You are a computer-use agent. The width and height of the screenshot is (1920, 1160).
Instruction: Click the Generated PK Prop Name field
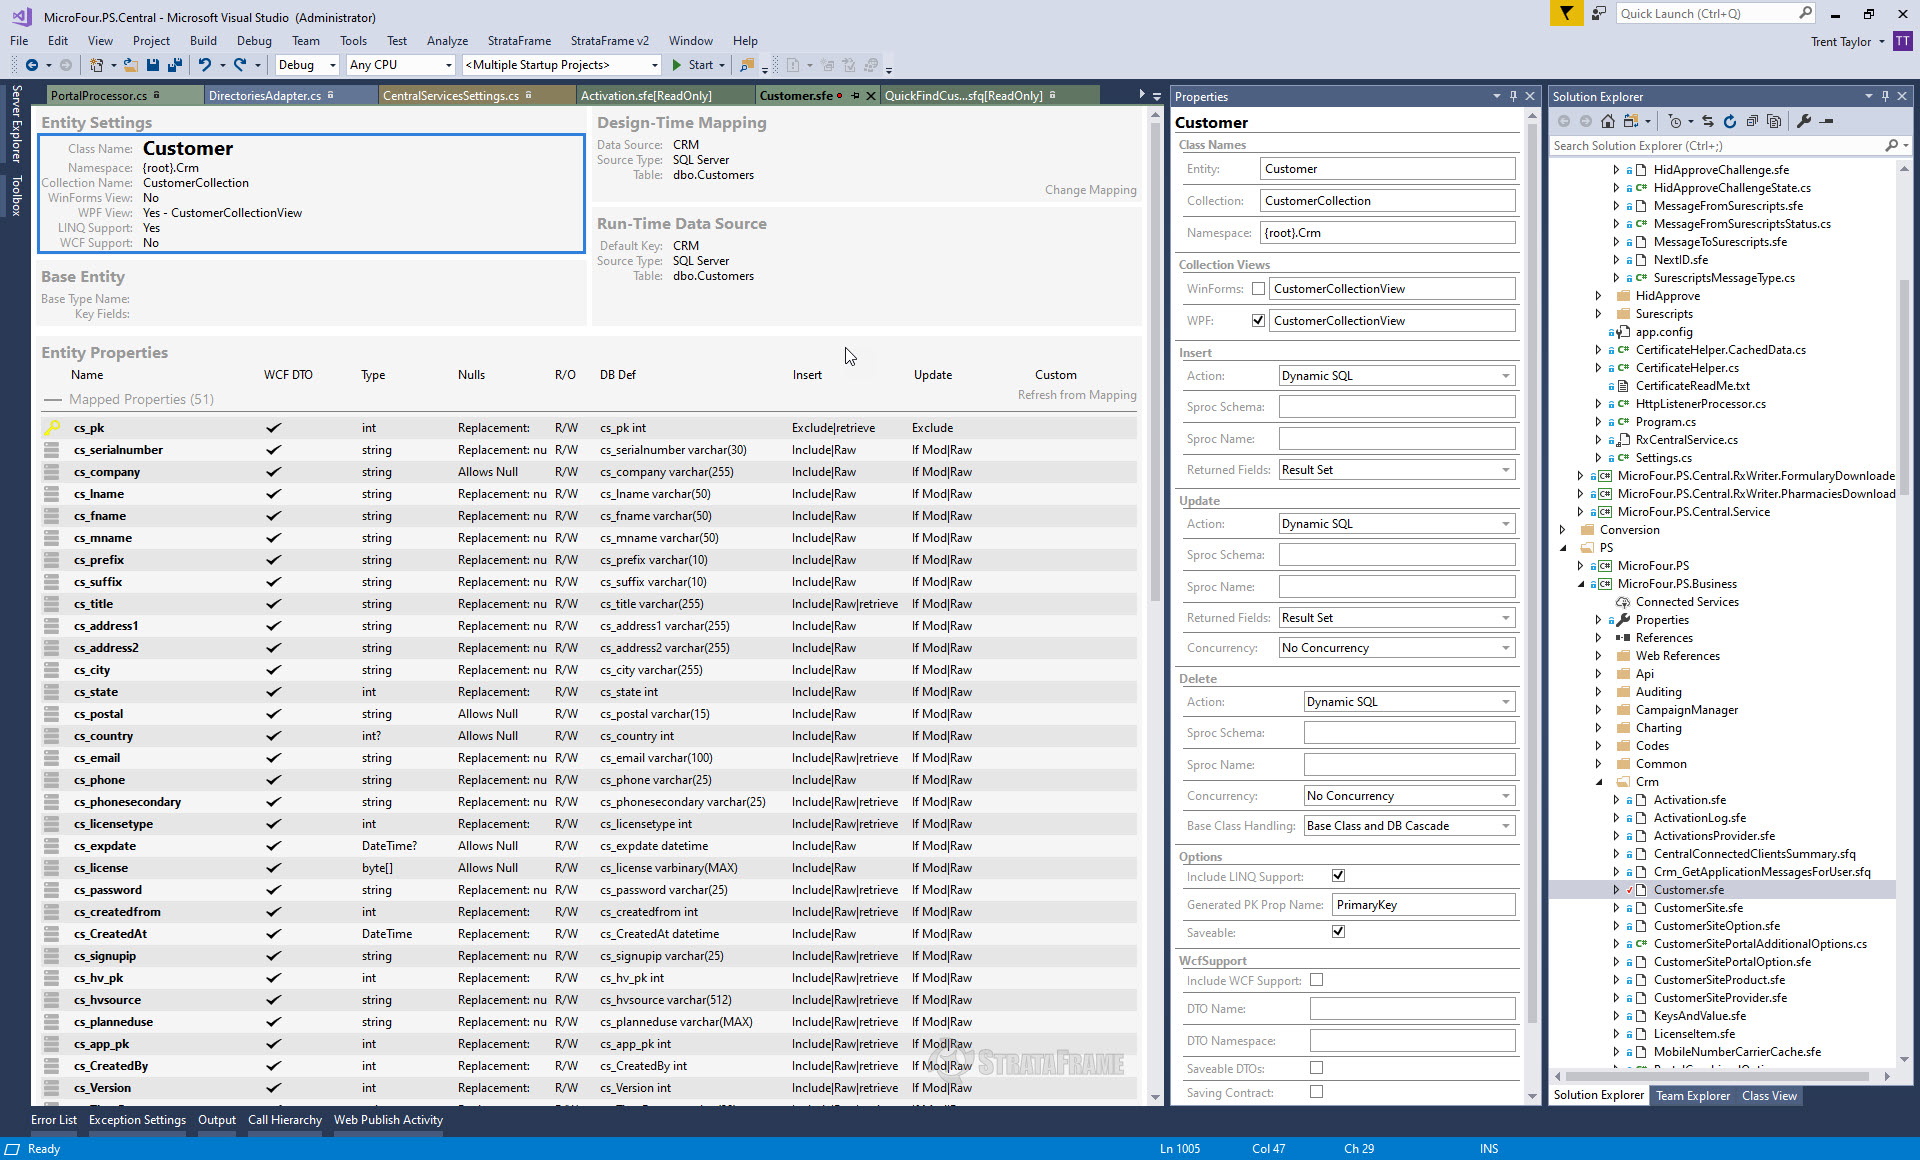(1424, 905)
